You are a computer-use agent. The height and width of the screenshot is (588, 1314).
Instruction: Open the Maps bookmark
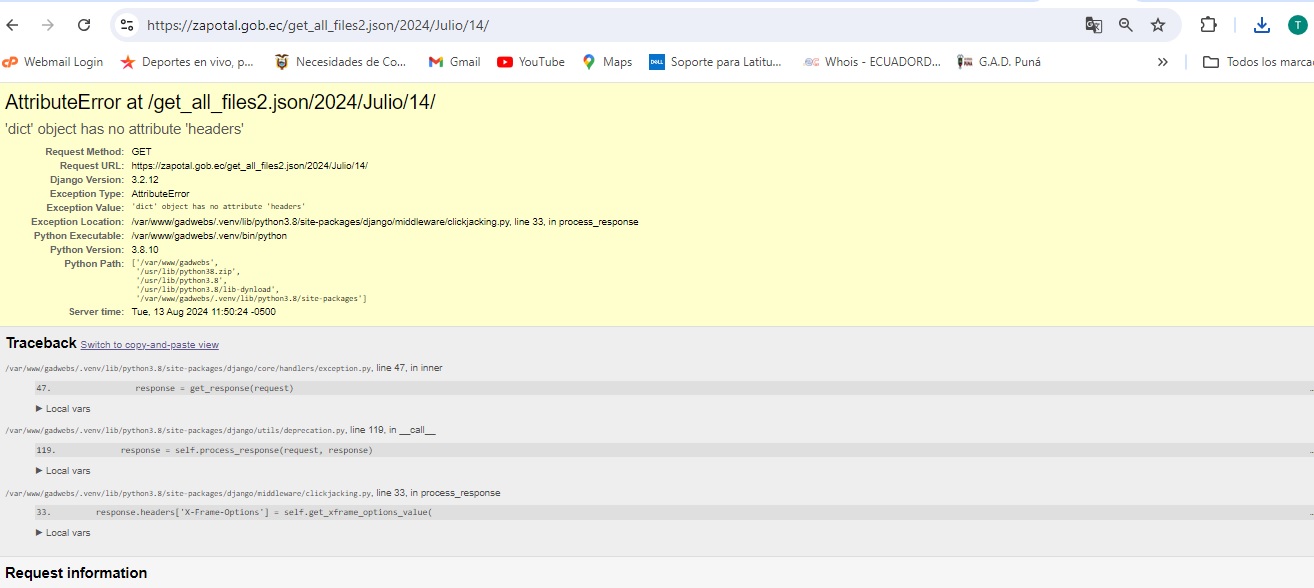tap(607, 62)
